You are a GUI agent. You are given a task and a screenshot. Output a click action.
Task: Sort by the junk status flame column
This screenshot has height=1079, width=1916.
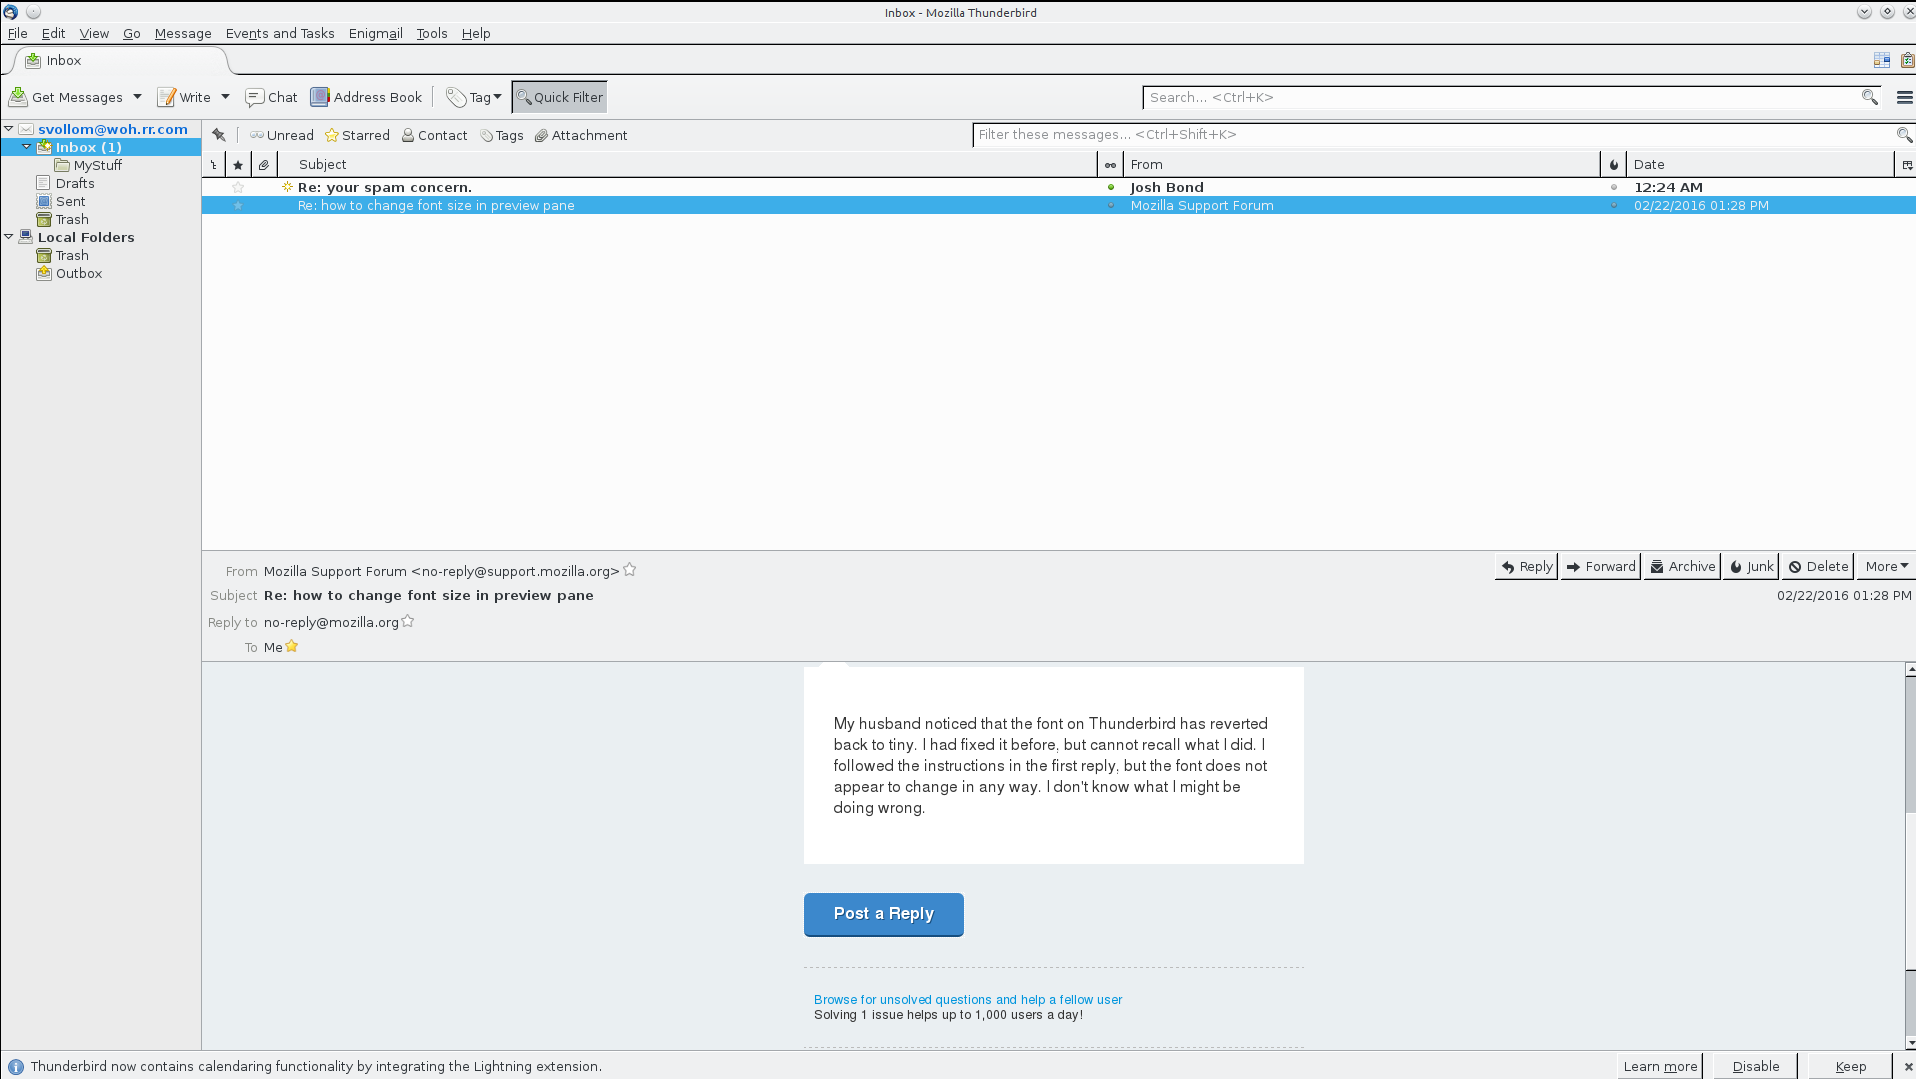click(1613, 165)
